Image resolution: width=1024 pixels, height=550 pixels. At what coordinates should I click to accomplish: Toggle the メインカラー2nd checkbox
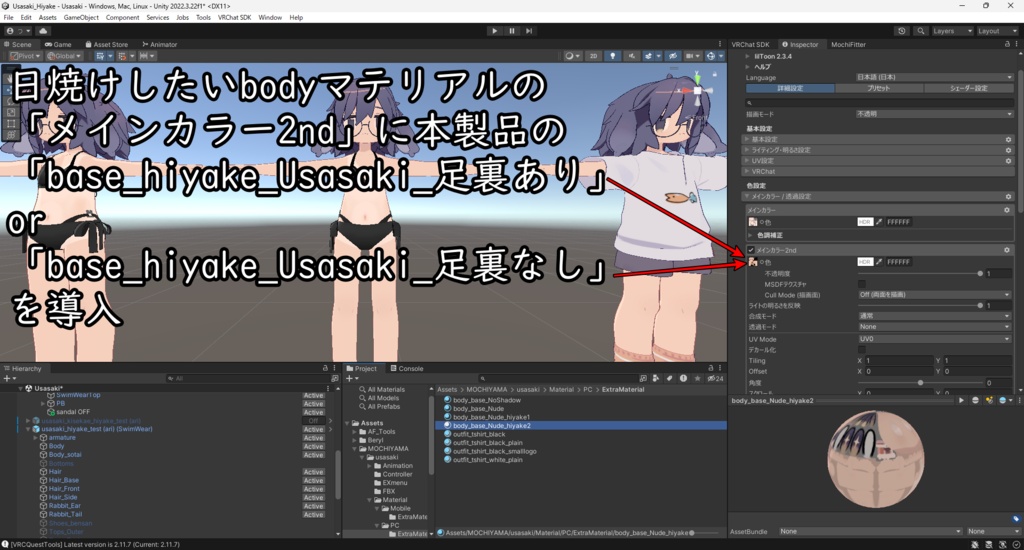coord(751,250)
